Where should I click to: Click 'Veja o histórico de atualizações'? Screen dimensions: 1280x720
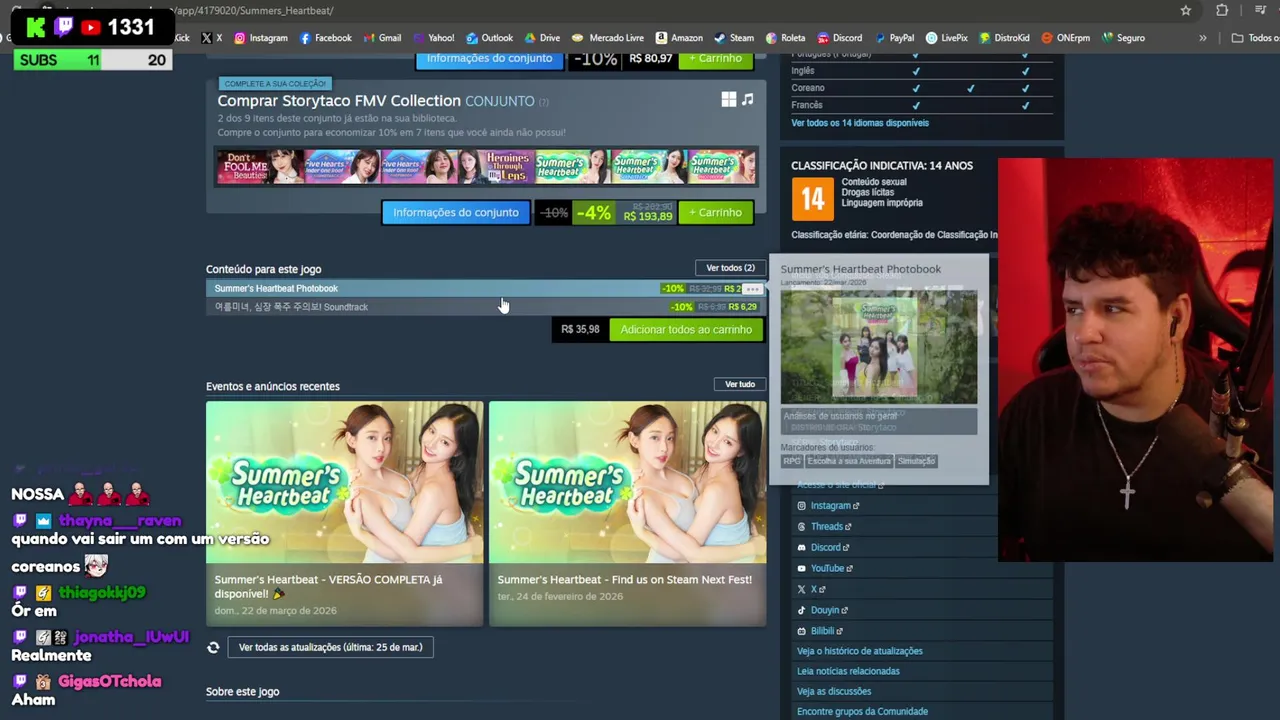point(860,651)
